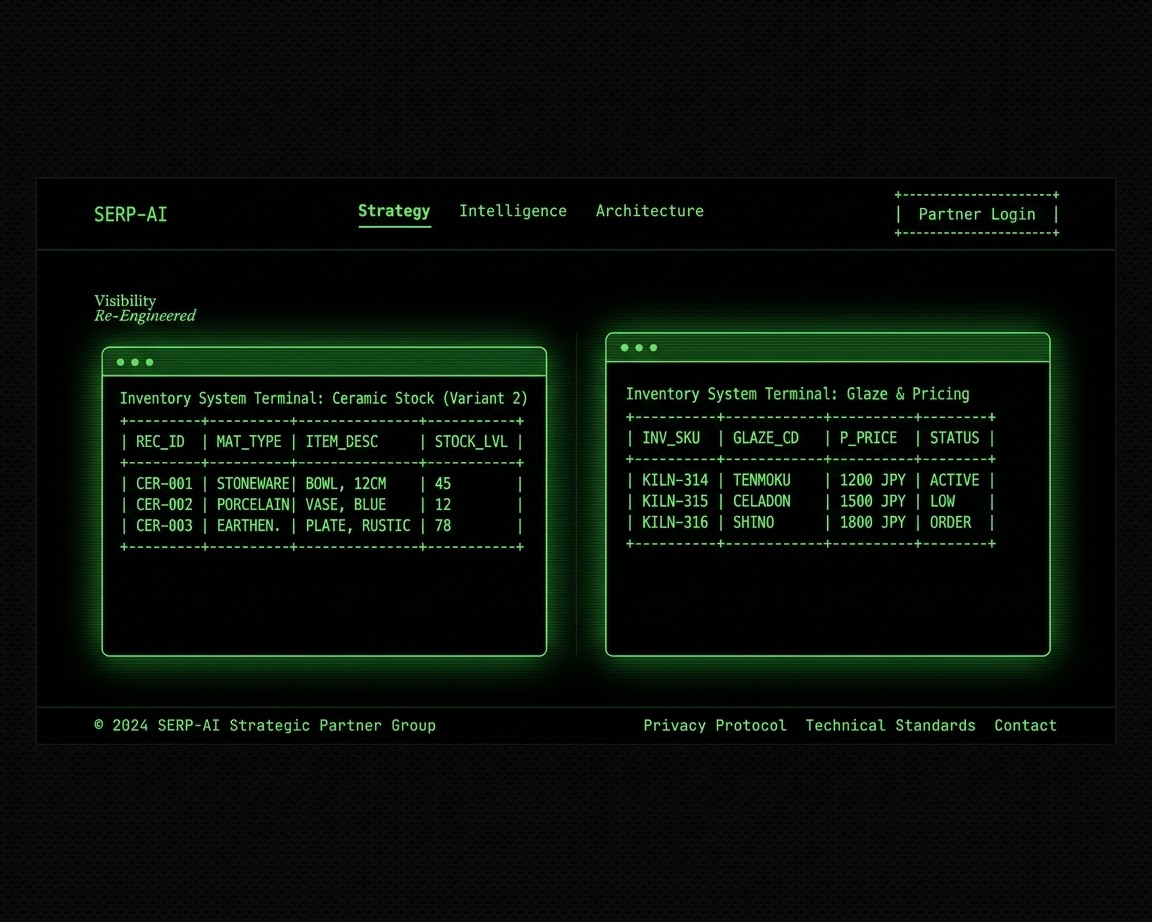Click middle dot in Glaze & Pricing window titlebar
The width and height of the screenshot is (1152, 922).
(x=639, y=347)
